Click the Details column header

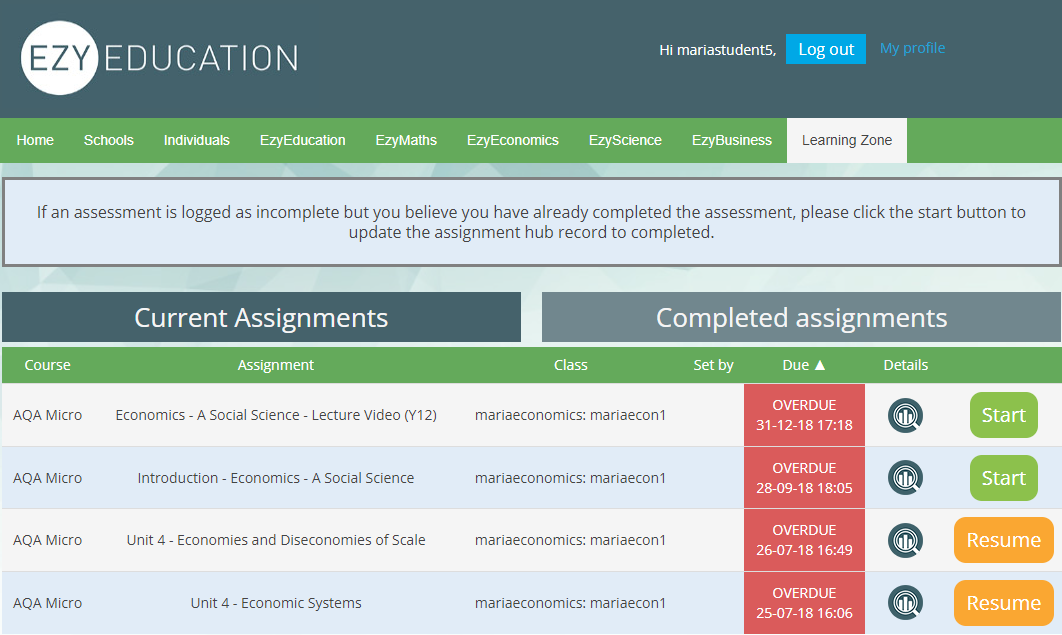(x=906, y=365)
